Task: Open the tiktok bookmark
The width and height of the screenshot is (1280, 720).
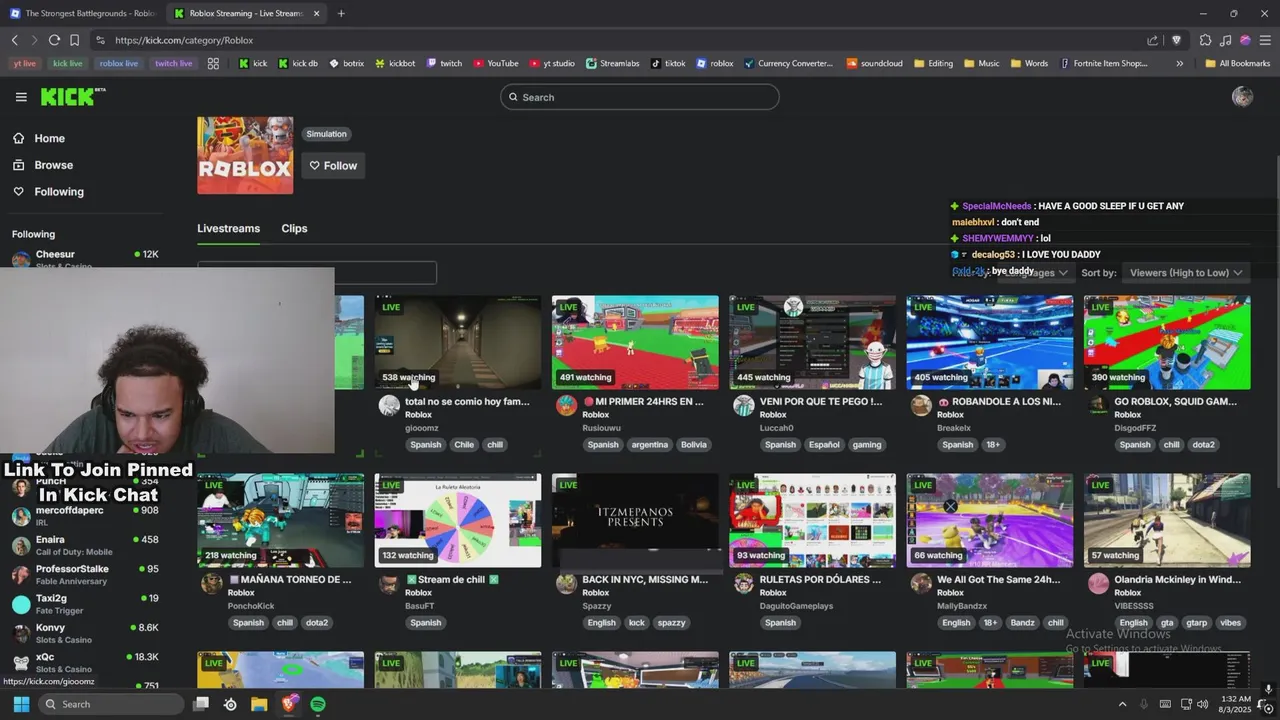Action: (668, 63)
